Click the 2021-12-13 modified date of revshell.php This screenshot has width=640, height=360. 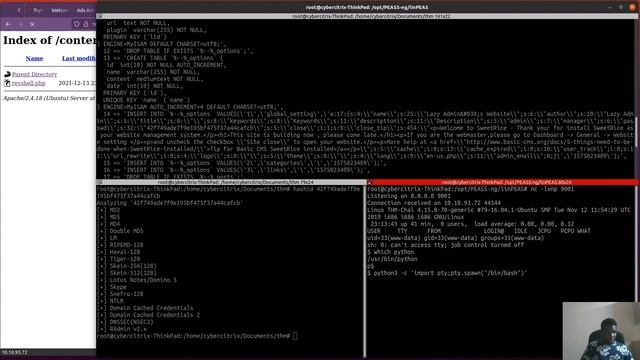[77, 83]
